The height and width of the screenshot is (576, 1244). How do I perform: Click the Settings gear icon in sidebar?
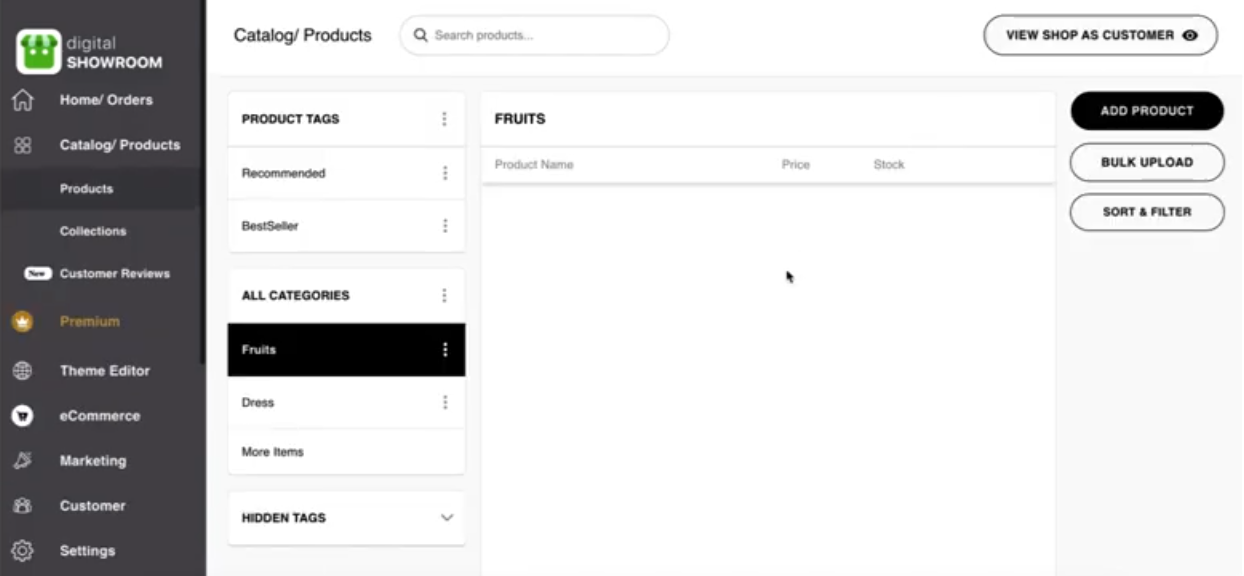tap(23, 551)
